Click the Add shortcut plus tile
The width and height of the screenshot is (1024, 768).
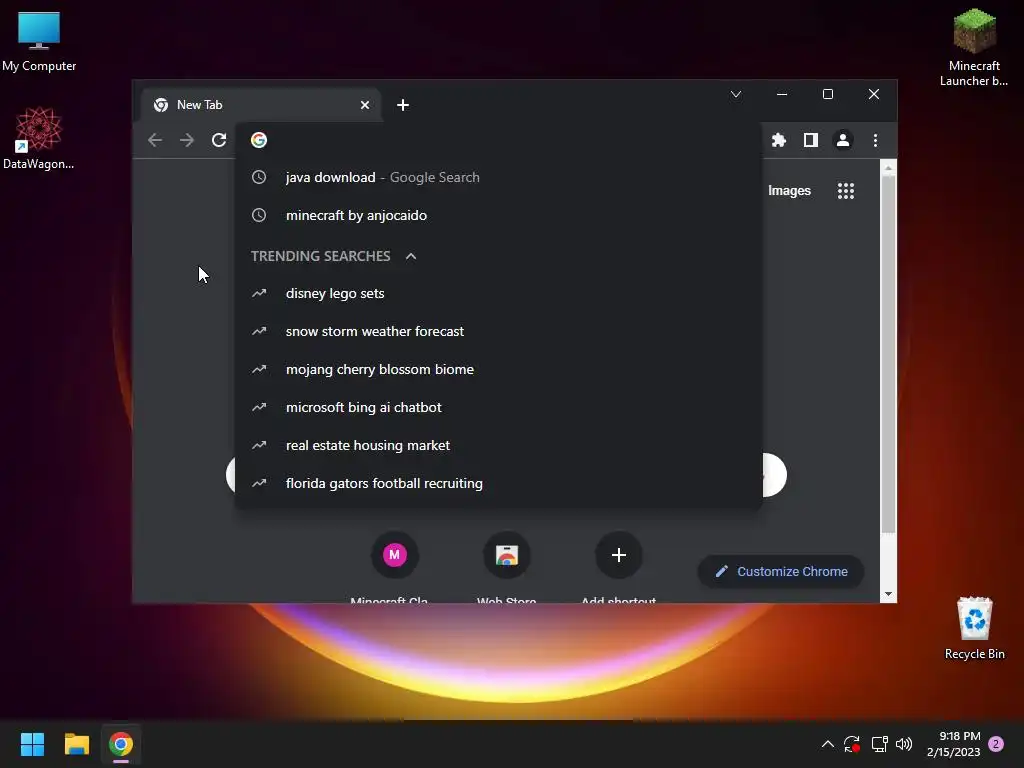(618, 555)
